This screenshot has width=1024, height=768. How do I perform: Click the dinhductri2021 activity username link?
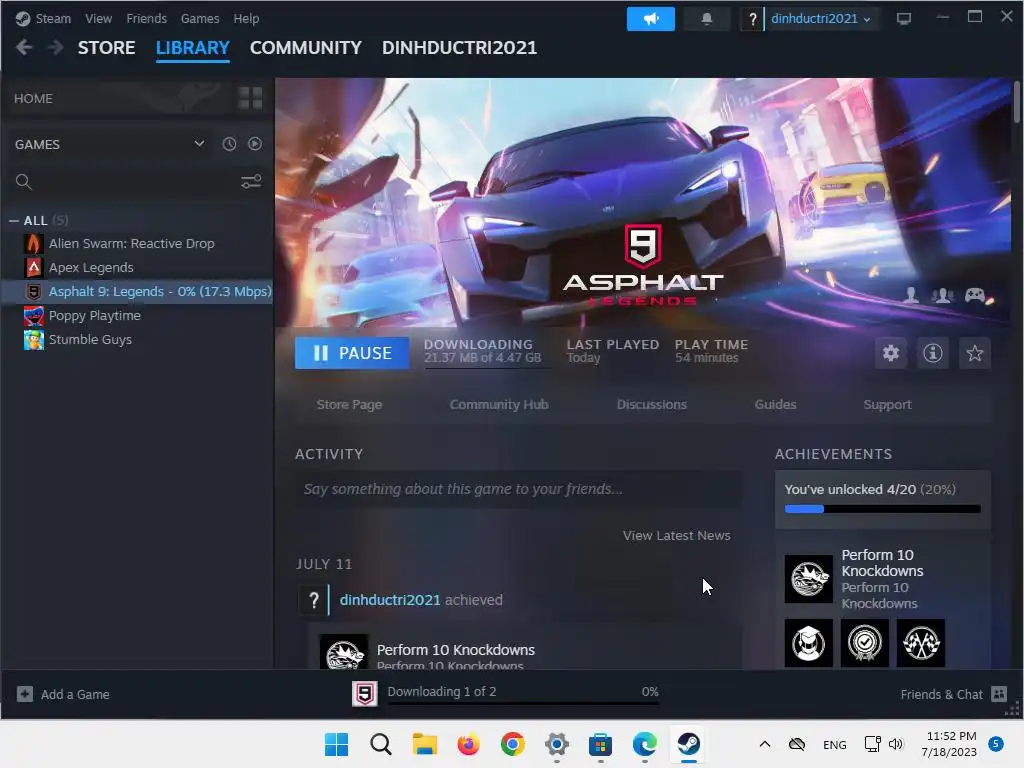pyautogui.click(x=390, y=600)
